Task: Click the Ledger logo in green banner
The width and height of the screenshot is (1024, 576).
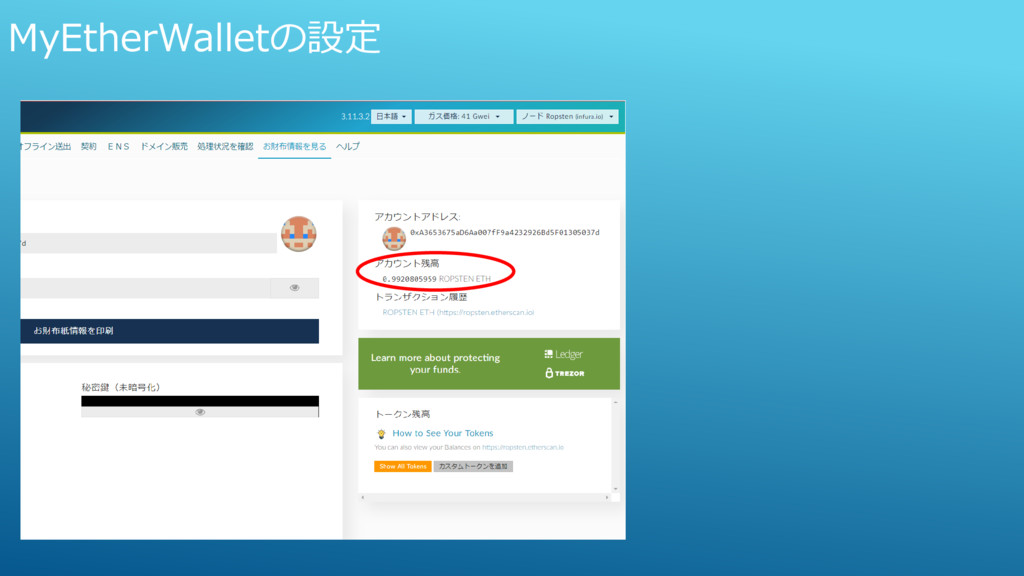Action: coord(564,354)
